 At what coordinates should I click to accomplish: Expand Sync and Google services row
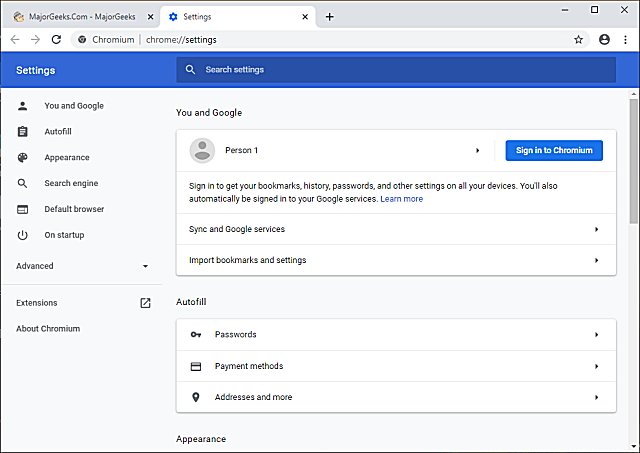click(596, 229)
